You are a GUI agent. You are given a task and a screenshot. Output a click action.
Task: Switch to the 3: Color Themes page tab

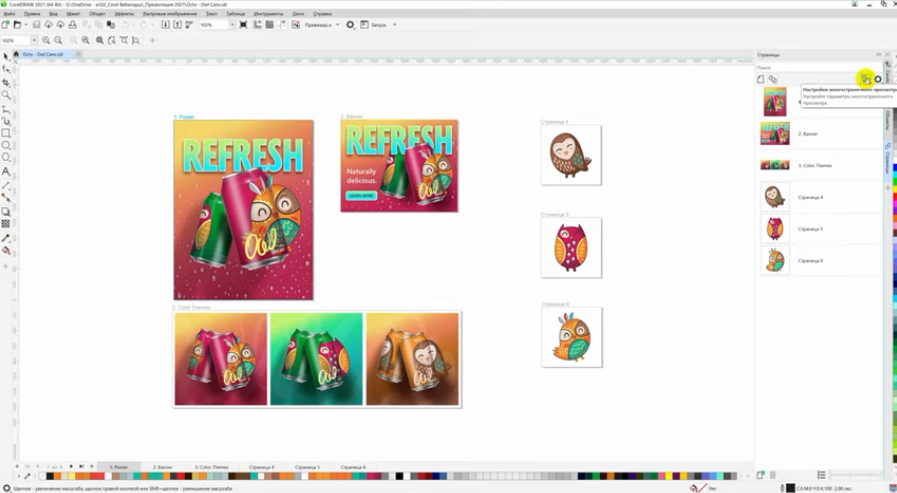tap(212, 467)
